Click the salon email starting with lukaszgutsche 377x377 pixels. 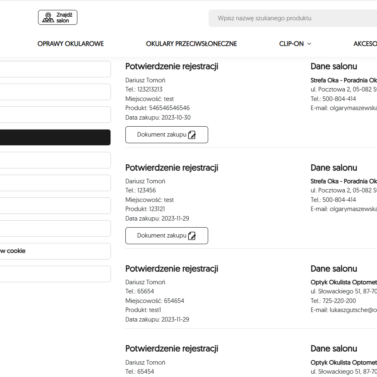tap(344, 310)
